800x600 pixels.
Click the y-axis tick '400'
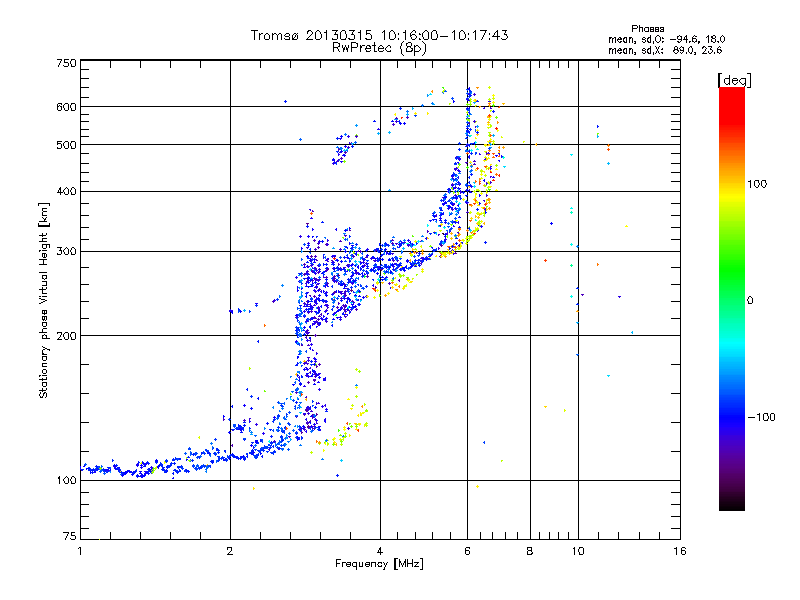(x=66, y=192)
